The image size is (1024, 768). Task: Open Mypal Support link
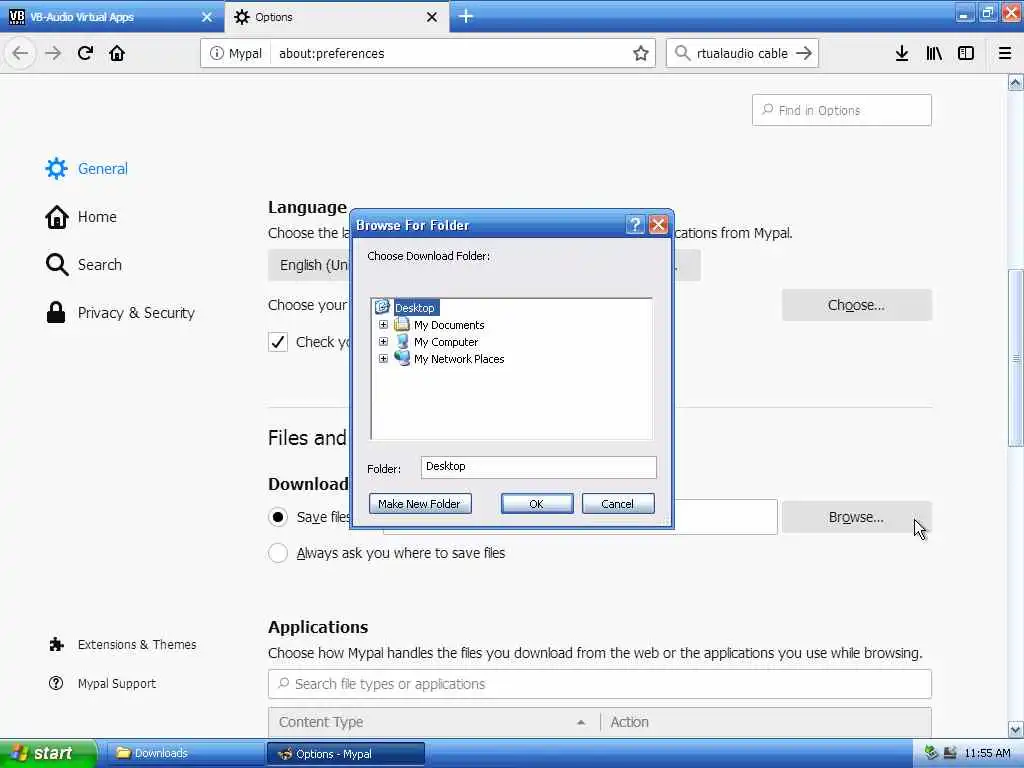coord(116,684)
